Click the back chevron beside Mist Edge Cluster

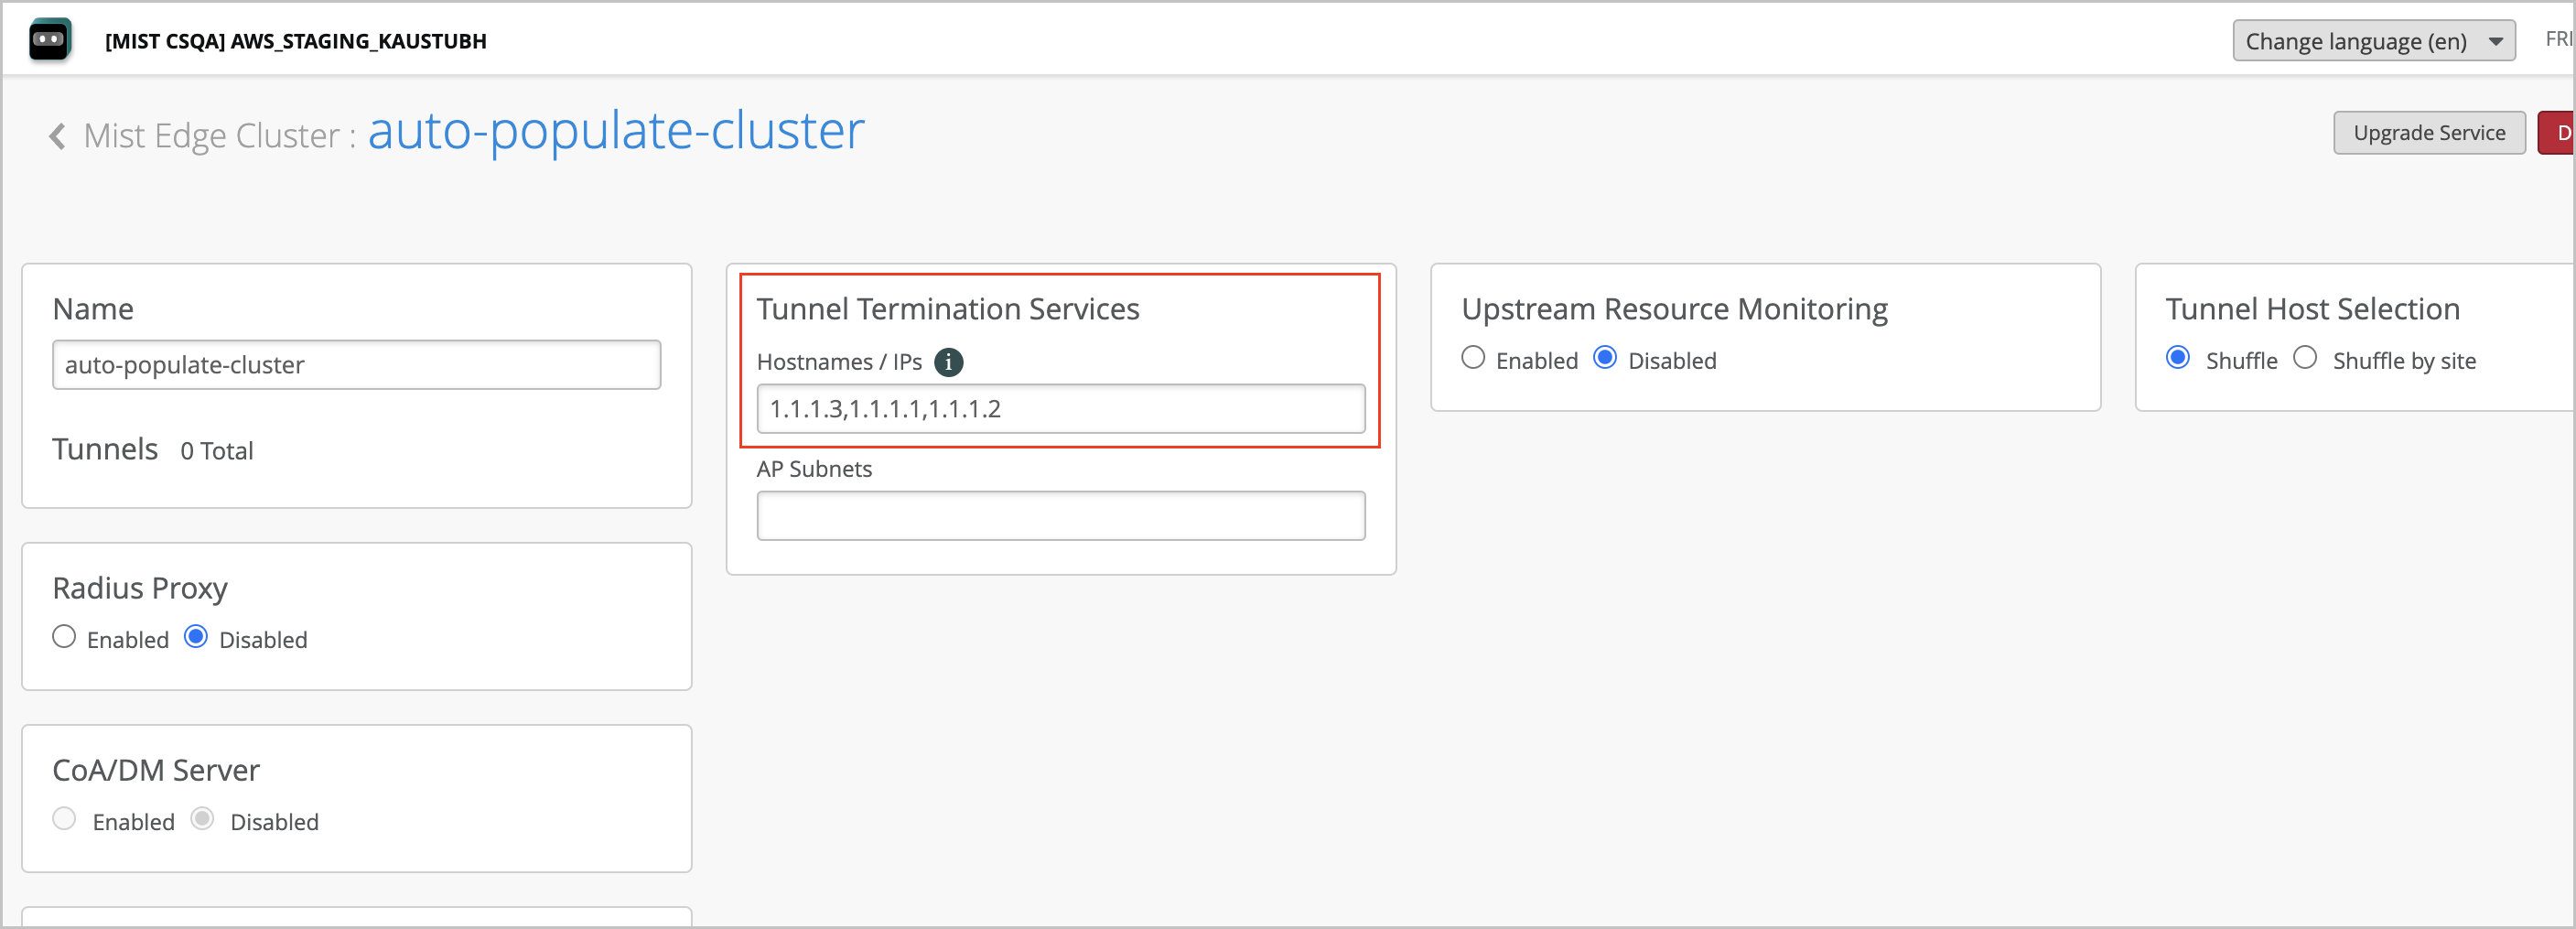58,136
